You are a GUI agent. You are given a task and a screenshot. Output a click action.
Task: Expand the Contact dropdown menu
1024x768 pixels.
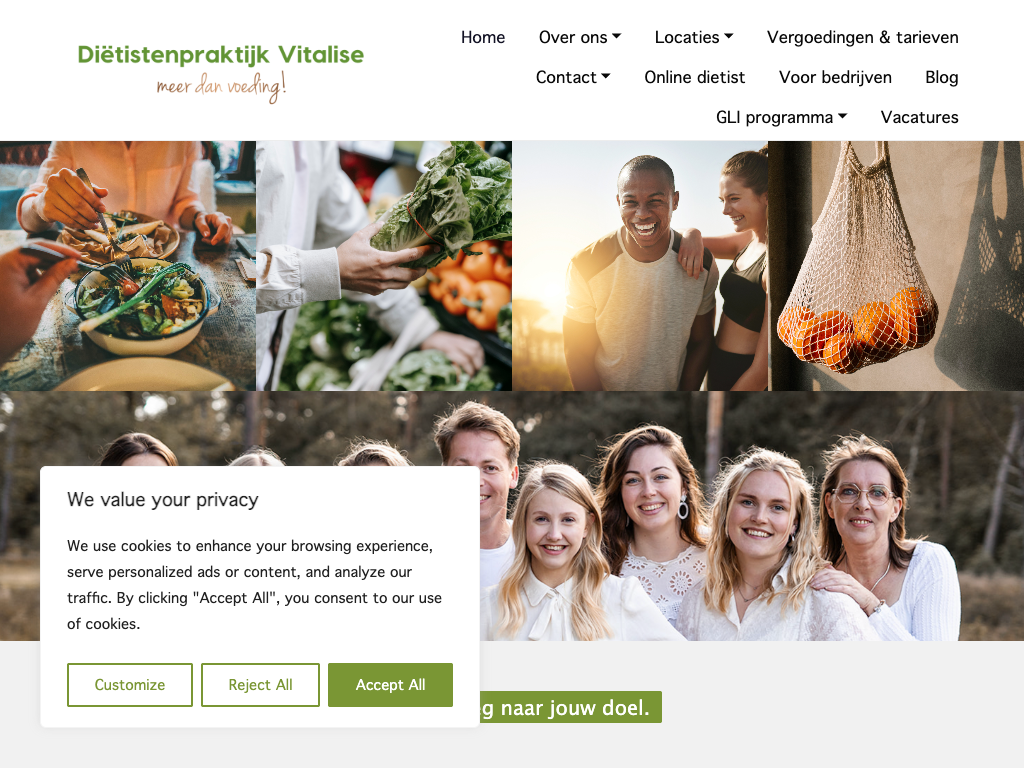[573, 77]
